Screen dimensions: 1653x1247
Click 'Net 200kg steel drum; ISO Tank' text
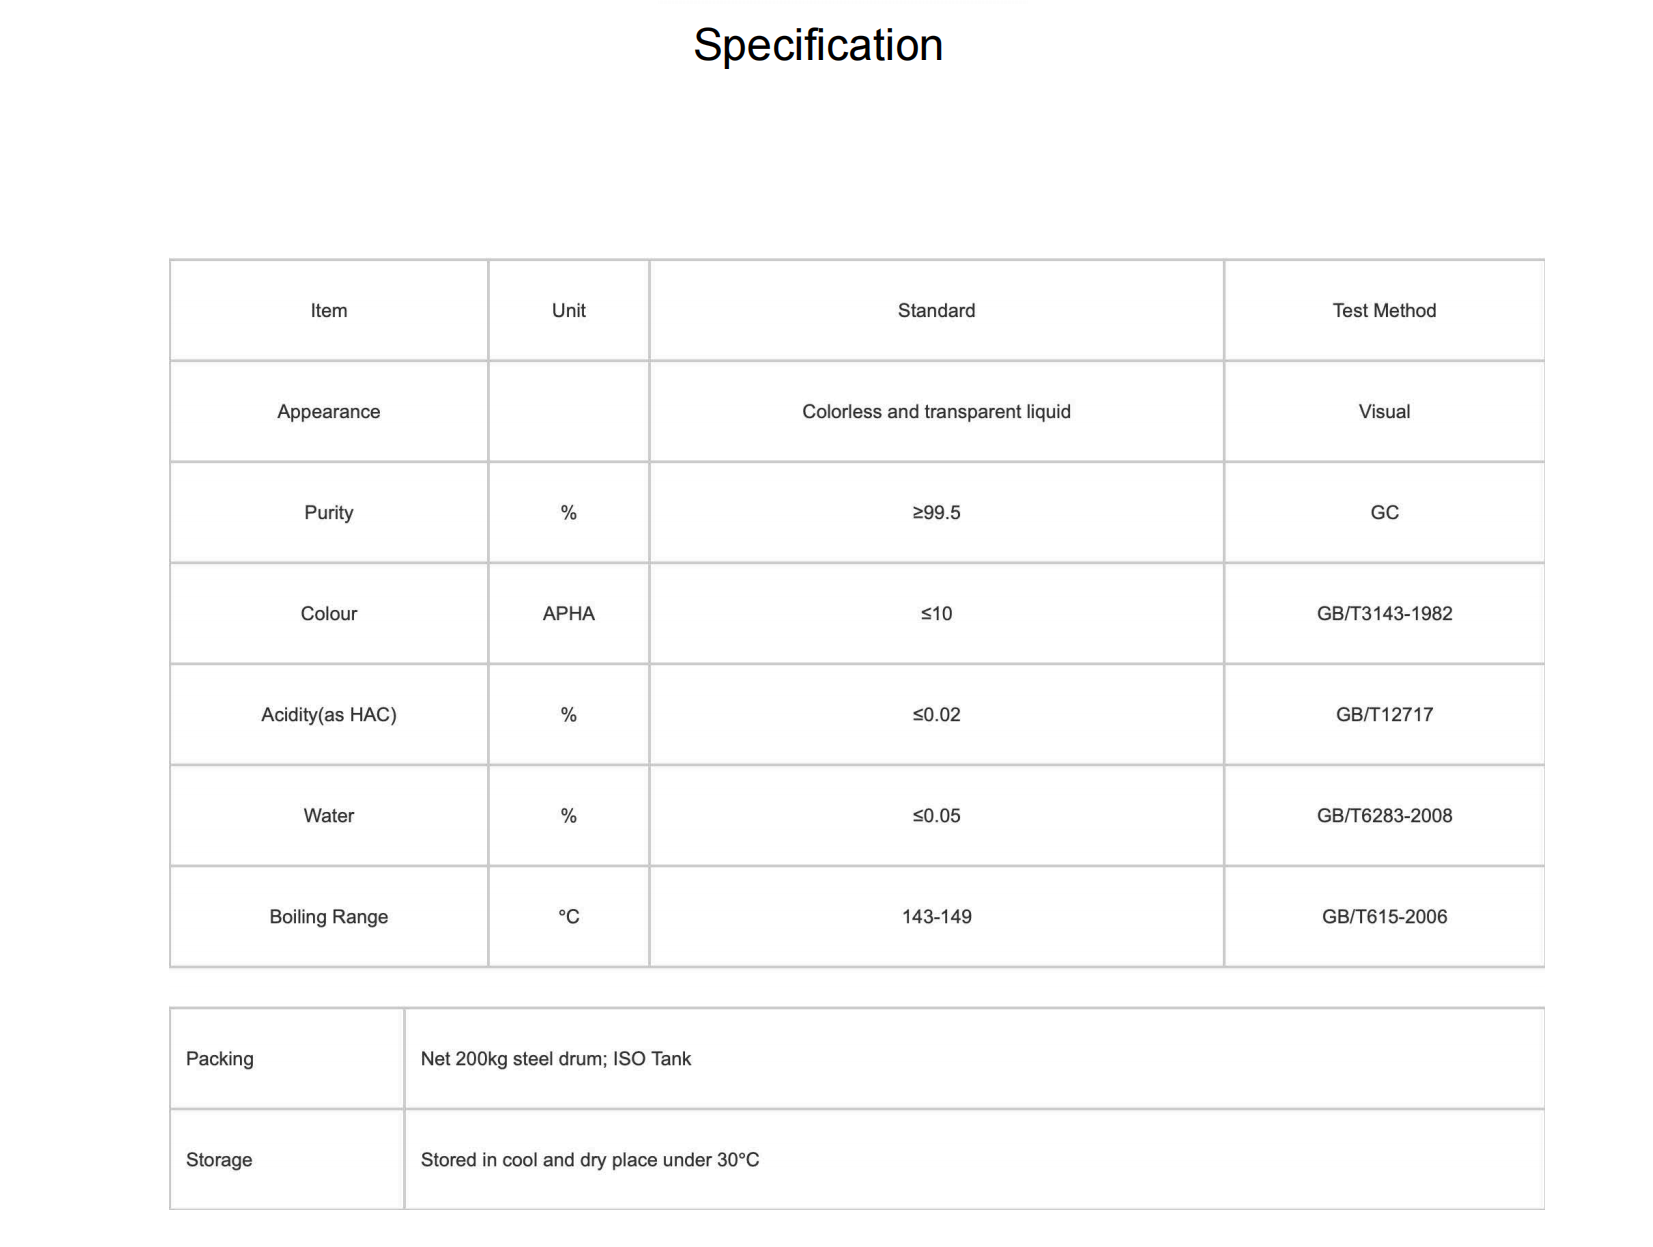(556, 1059)
